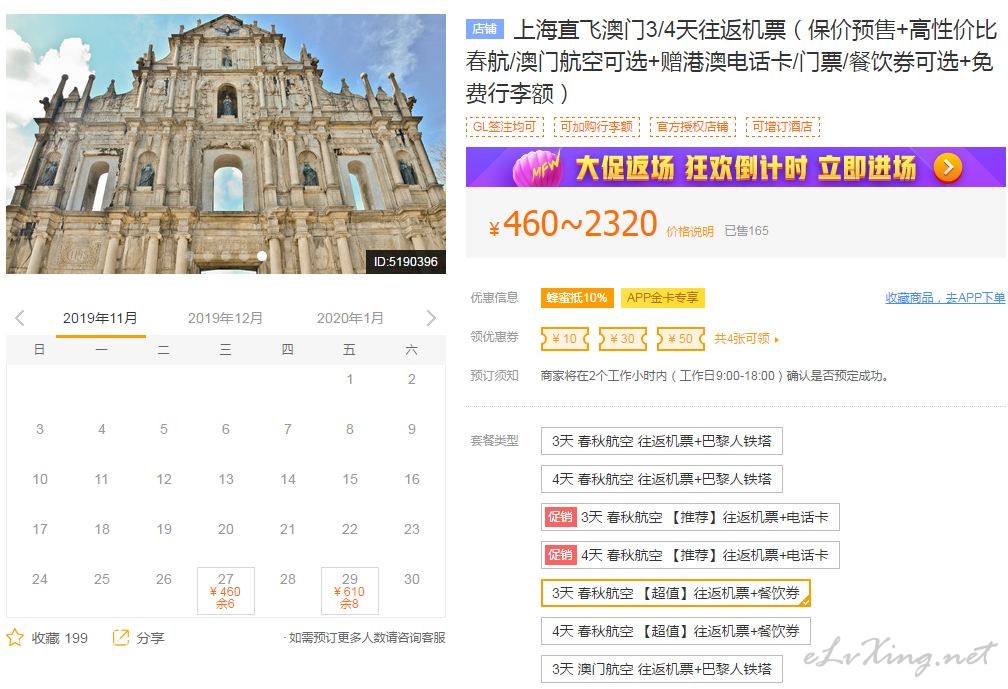Click the favorite star icon
1008x689 pixels.
pos(15,638)
